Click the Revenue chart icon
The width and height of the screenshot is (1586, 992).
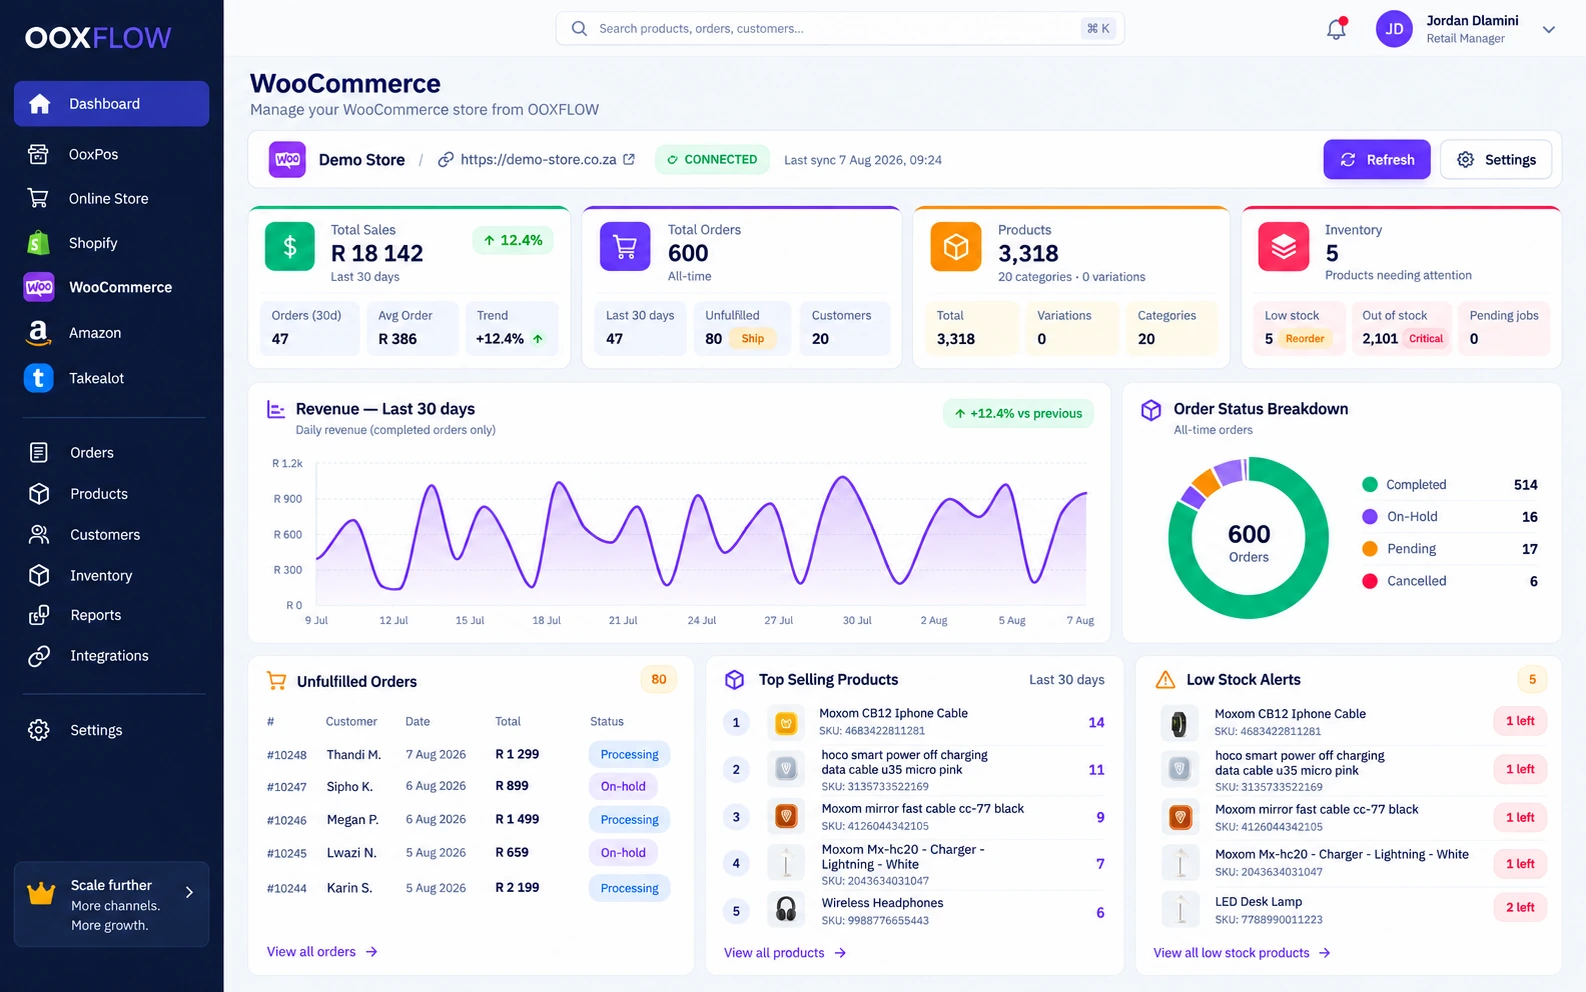(276, 409)
